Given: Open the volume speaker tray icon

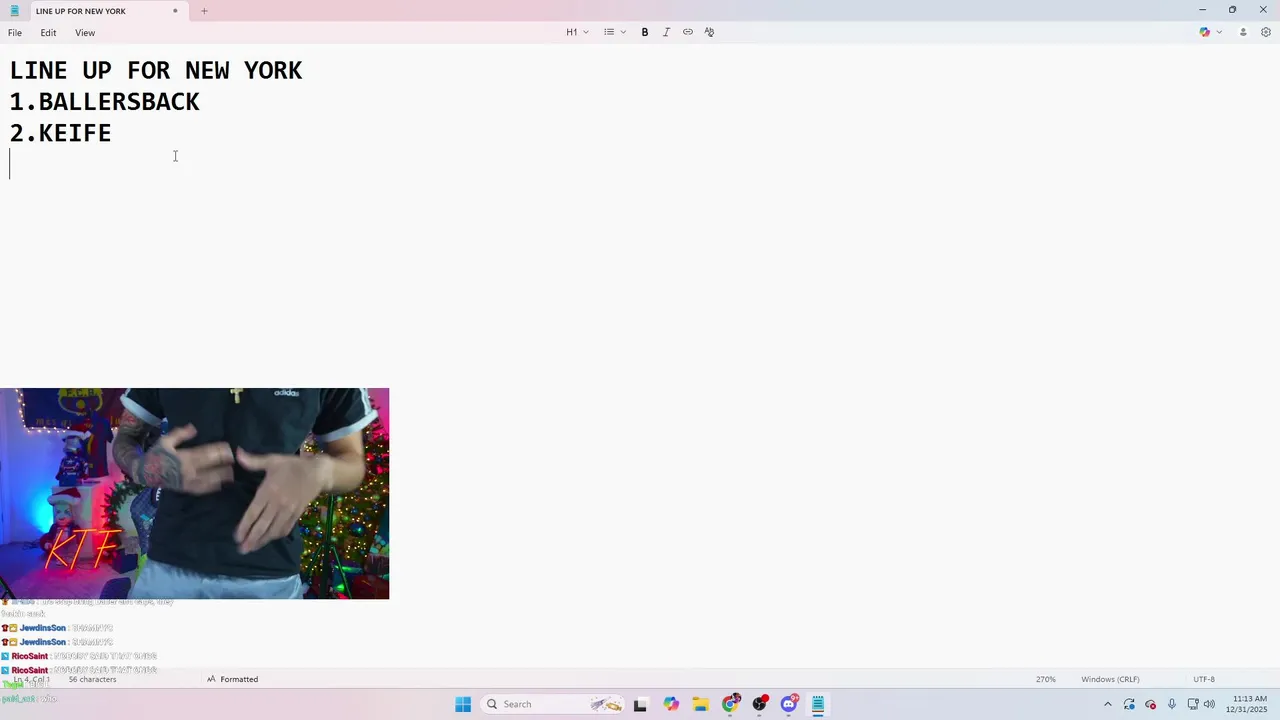Looking at the screenshot, I should click(x=1209, y=704).
